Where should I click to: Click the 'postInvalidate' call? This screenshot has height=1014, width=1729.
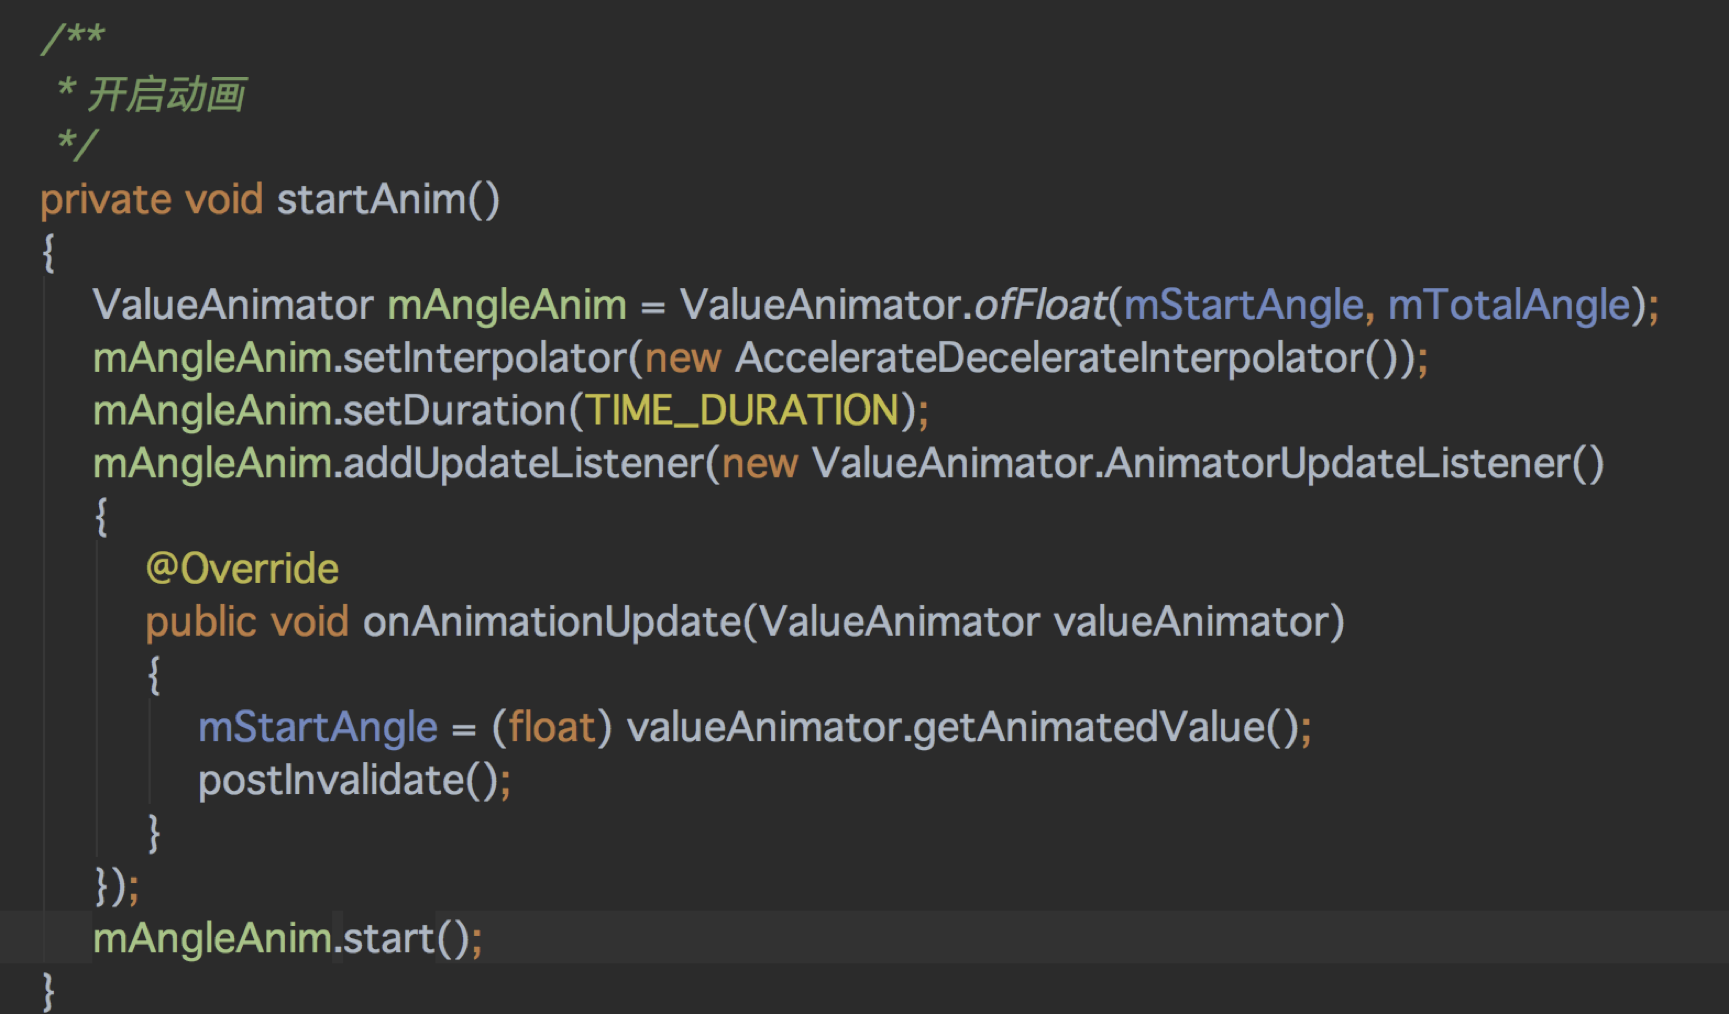click(x=332, y=780)
